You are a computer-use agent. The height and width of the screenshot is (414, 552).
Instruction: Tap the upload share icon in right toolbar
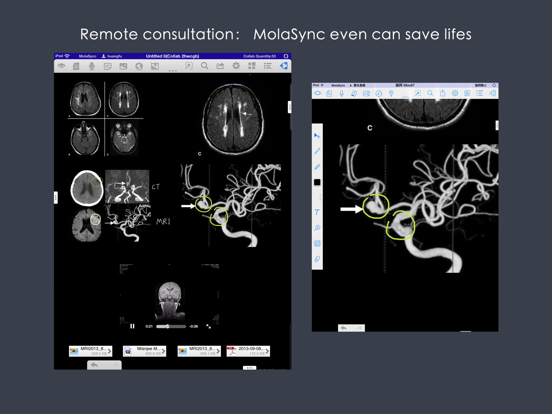click(x=443, y=93)
